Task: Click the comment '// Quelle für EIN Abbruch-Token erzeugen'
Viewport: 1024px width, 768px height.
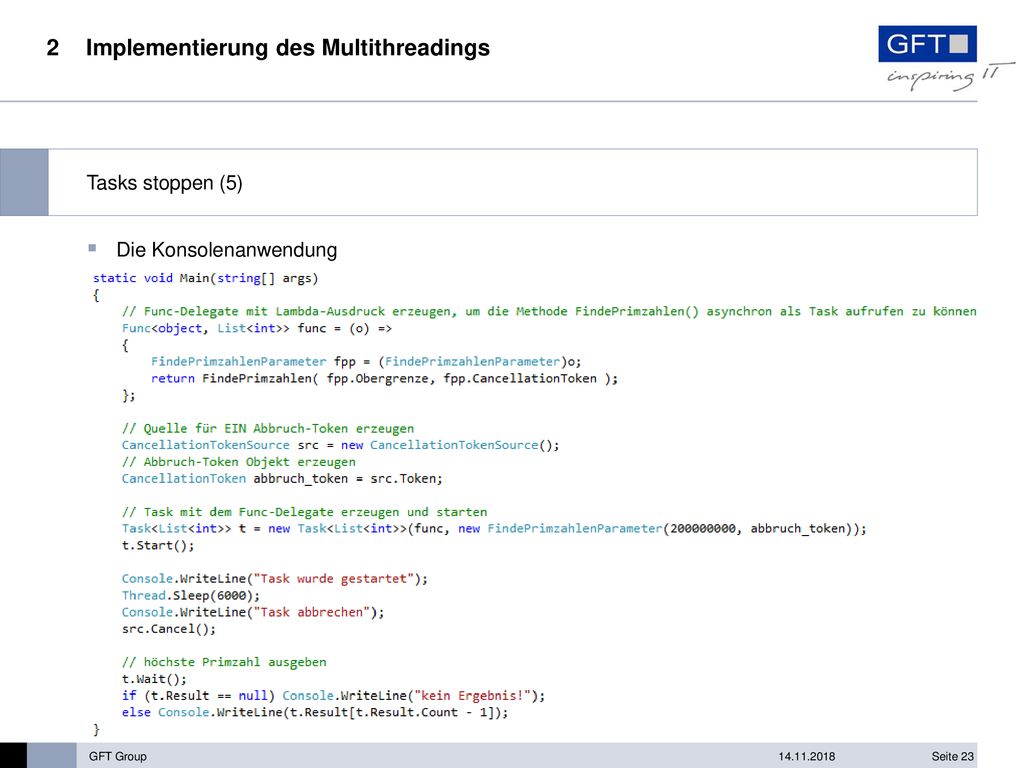Action: tap(268, 428)
